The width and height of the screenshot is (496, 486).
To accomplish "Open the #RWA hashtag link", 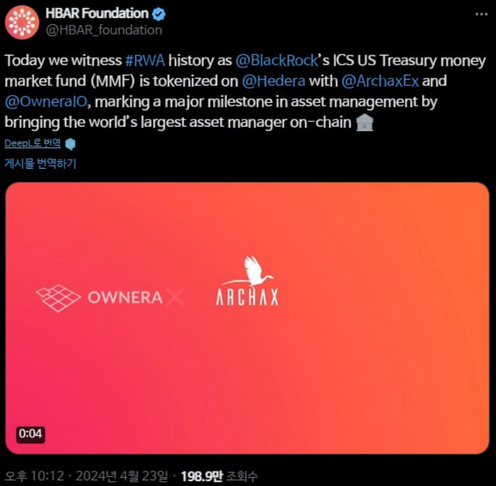I will (x=145, y=61).
